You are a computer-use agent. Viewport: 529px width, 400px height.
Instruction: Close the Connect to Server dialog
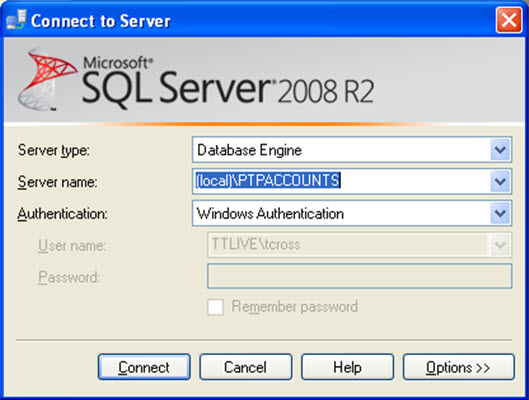509,20
